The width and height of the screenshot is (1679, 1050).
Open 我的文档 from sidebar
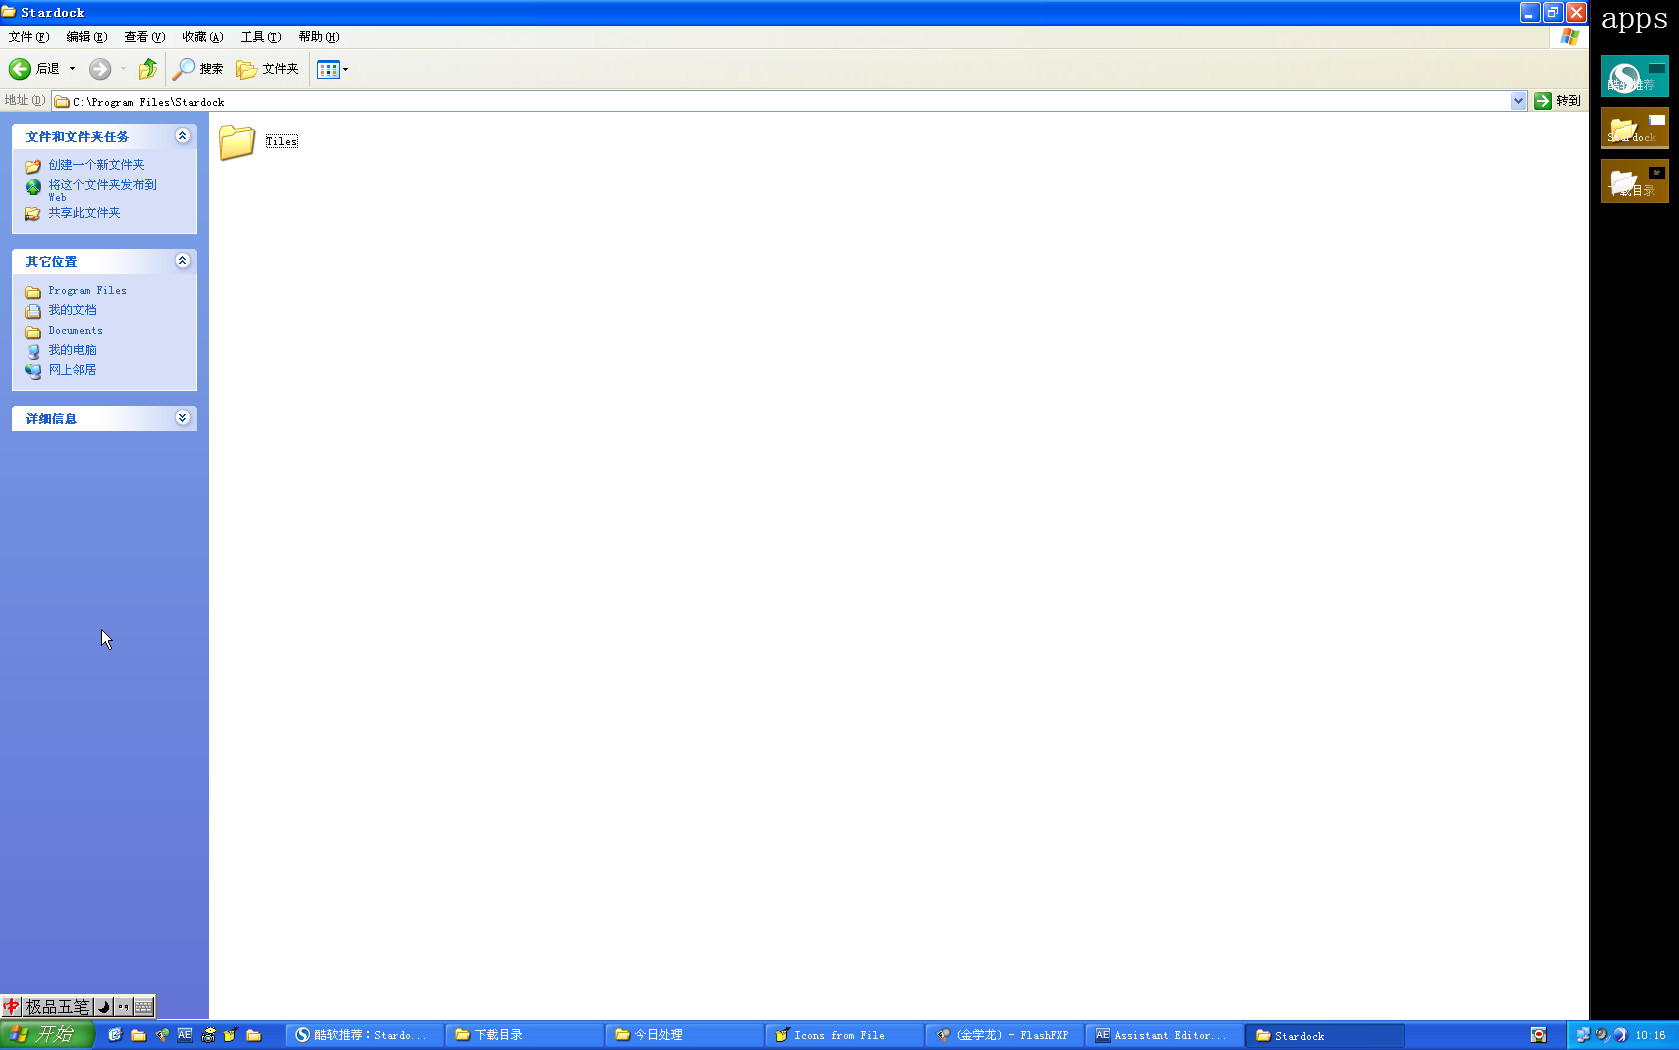click(x=73, y=310)
